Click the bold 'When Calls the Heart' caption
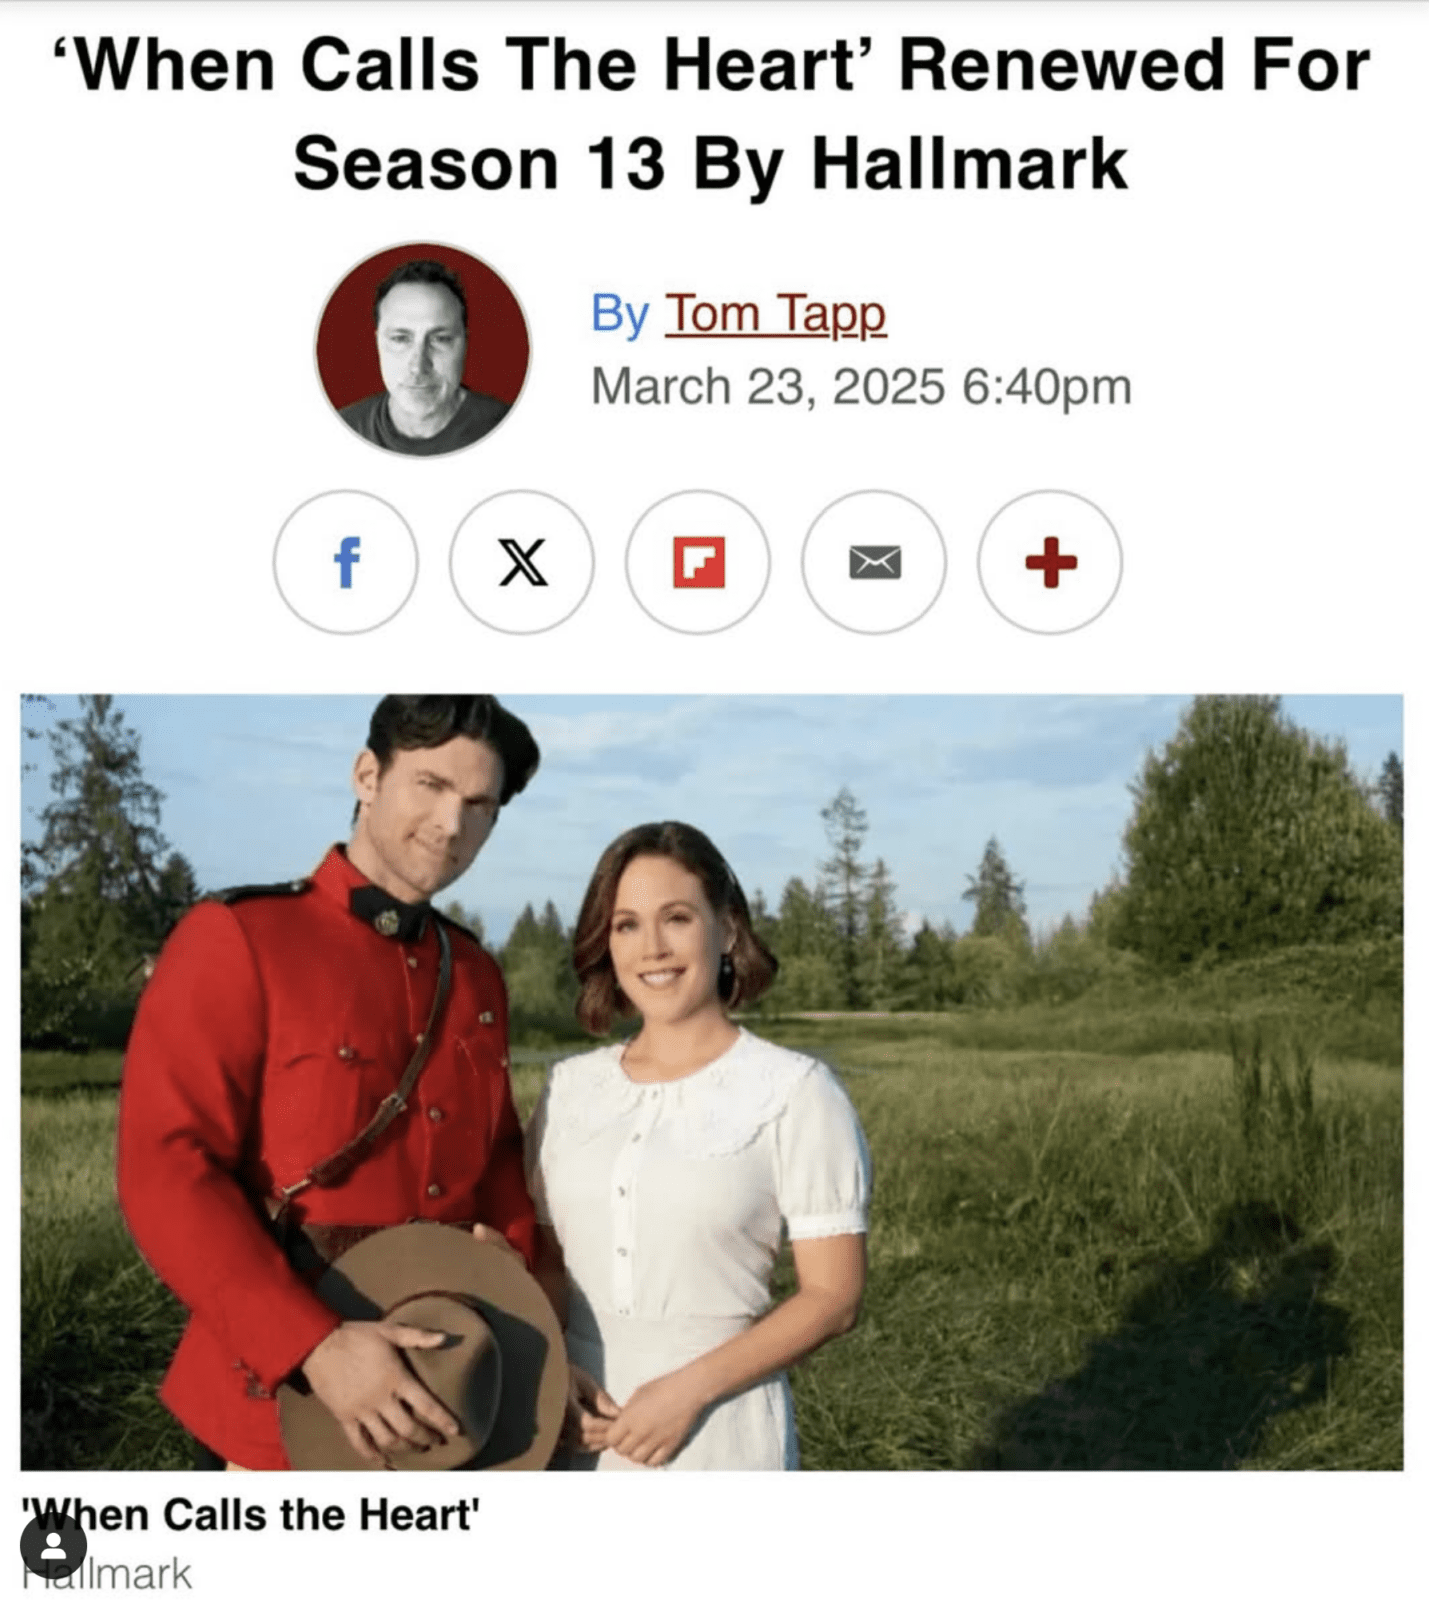The height and width of the screenshot is (1600, 1429). coord(250,1515)
